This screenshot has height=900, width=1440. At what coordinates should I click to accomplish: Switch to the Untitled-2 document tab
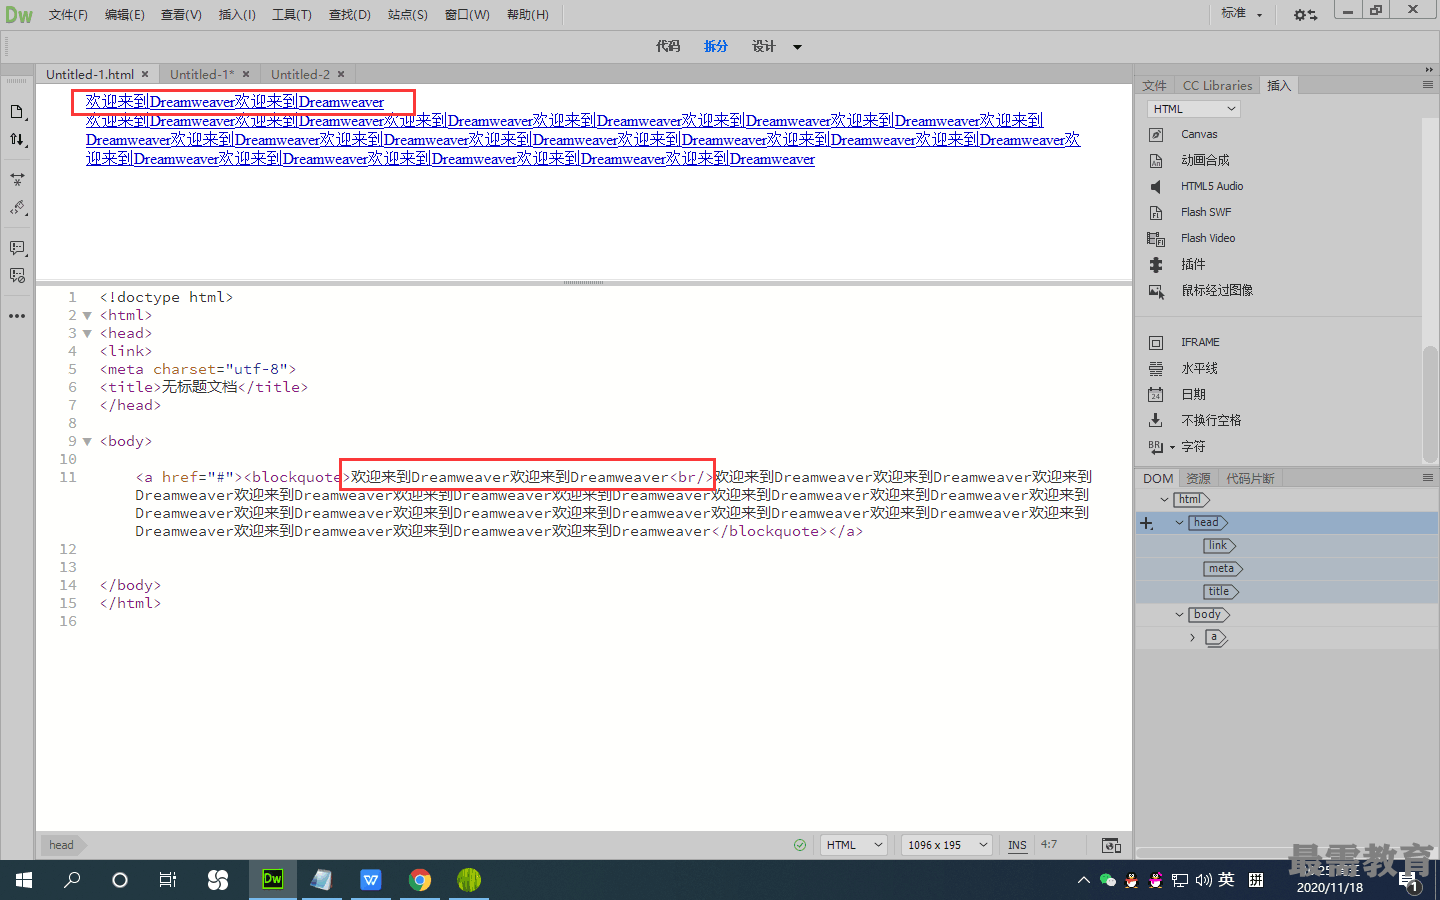pos(300,74)
